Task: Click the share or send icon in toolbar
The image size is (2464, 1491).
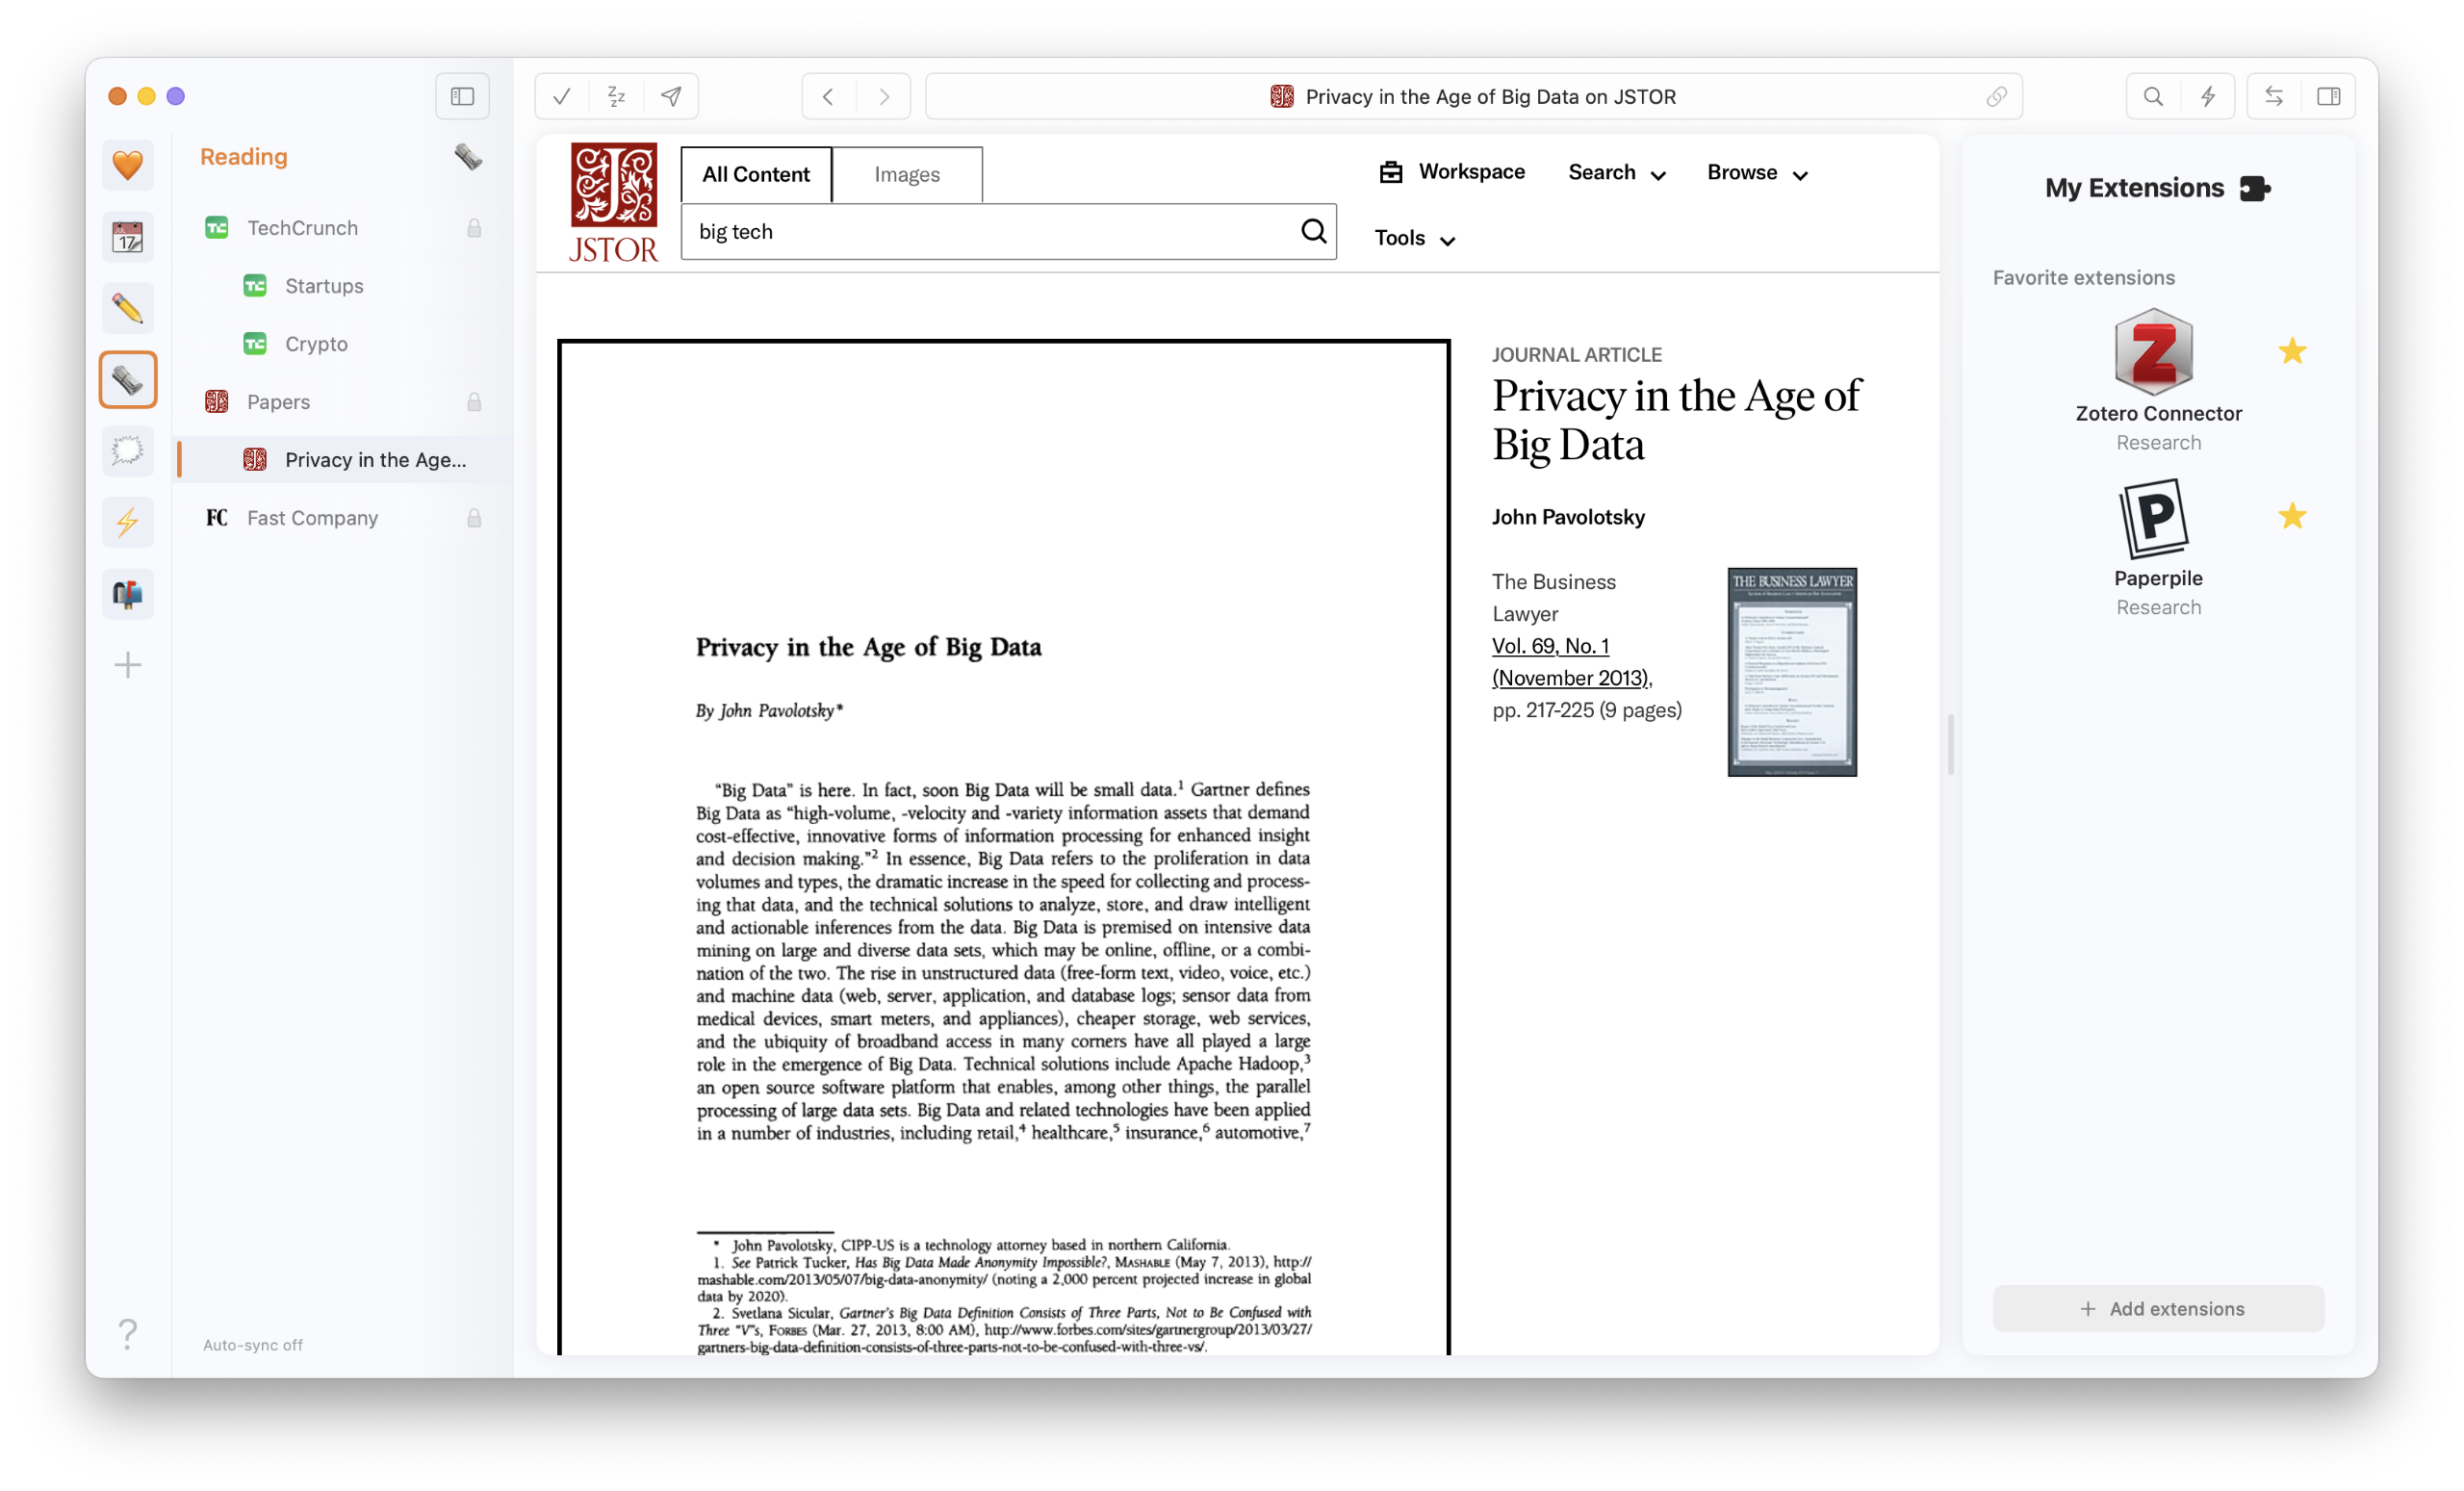Action: [671, 95]
